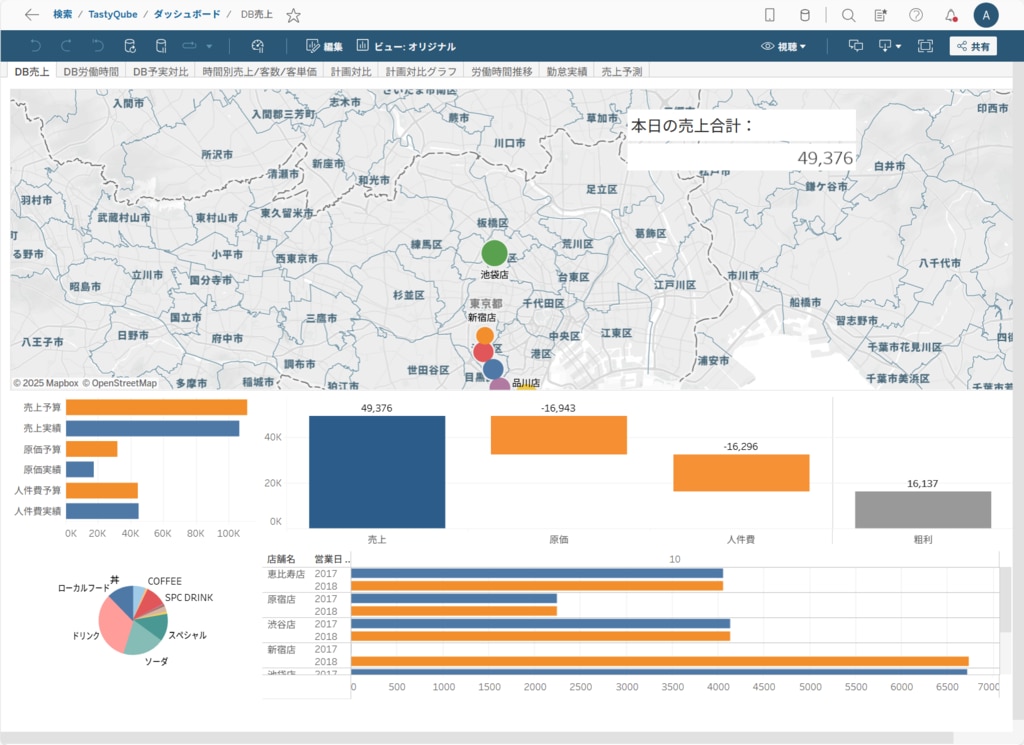Click the 編集 edit button

324,46
